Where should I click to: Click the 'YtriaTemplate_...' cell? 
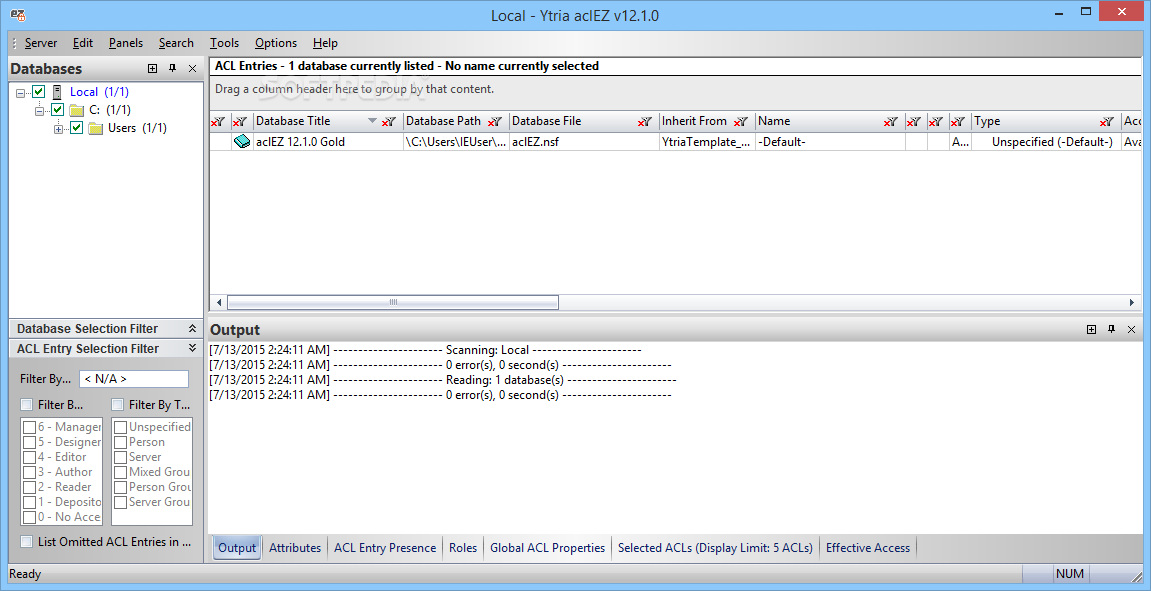coord(708,142)
